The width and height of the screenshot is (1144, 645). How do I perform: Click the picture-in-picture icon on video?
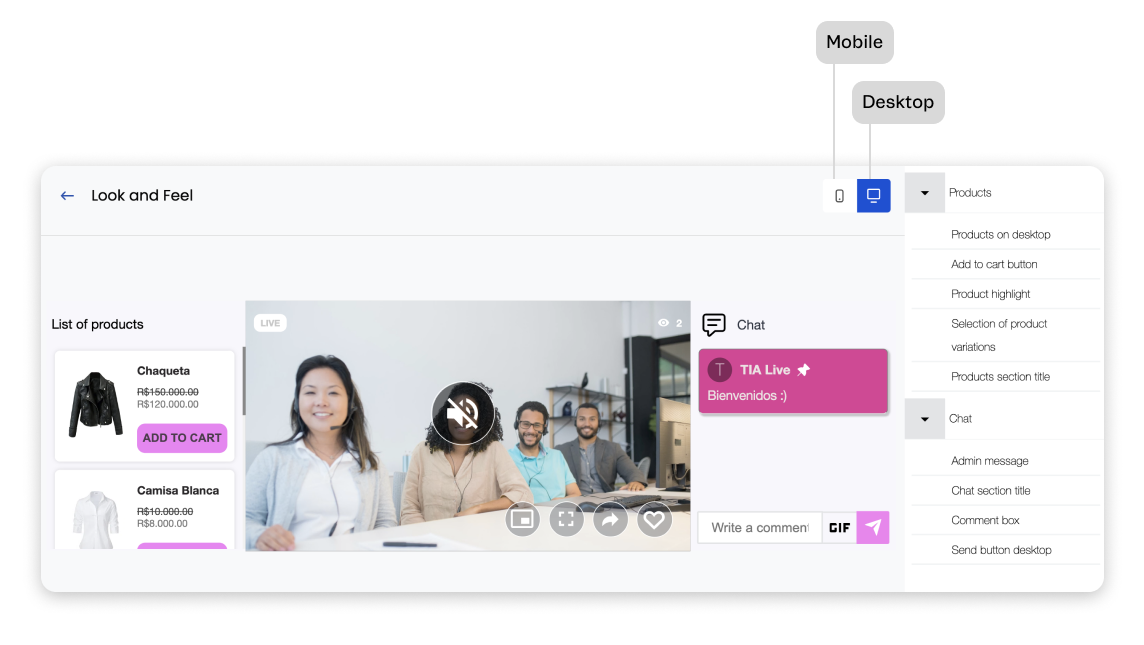tap(521, 519)
